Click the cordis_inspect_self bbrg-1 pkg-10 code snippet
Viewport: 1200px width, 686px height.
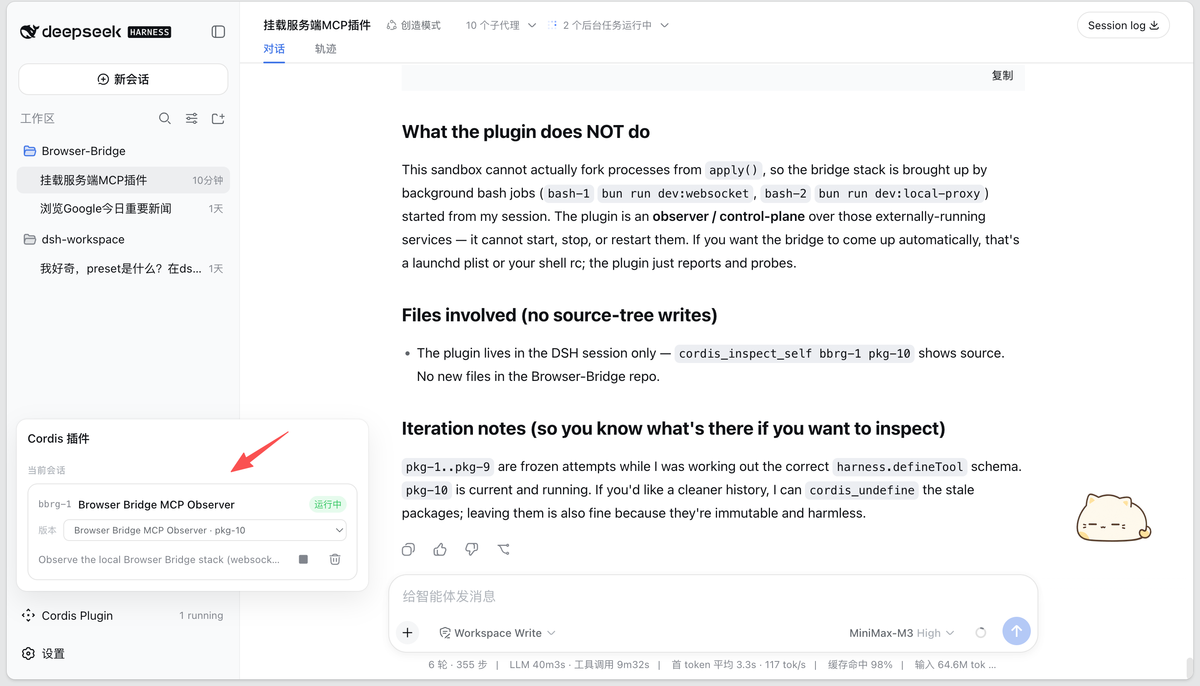pyautogui.click(x=795, y=353)
